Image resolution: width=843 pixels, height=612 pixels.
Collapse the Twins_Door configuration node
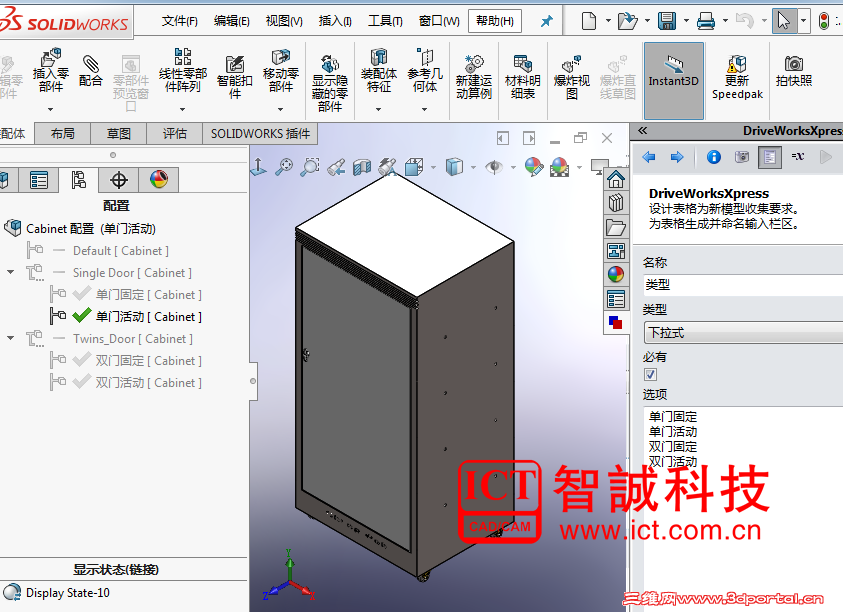[x=10, y=338]
